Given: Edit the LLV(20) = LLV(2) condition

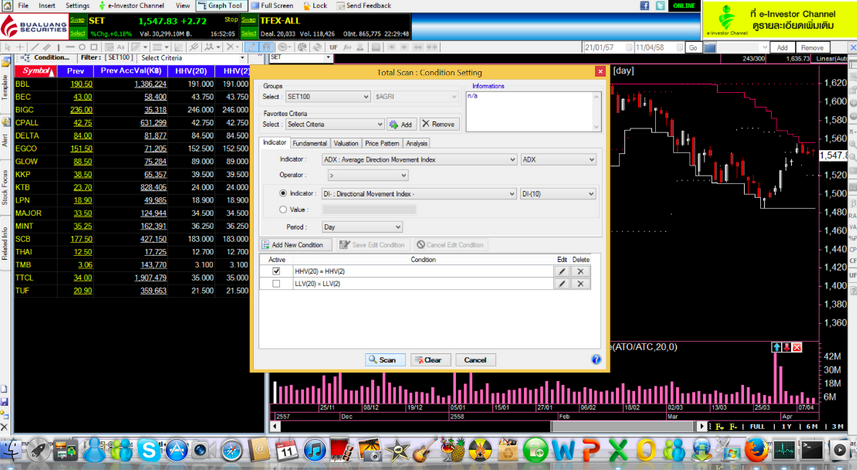Looking at the screenshot, I should [x=561, y=284].
